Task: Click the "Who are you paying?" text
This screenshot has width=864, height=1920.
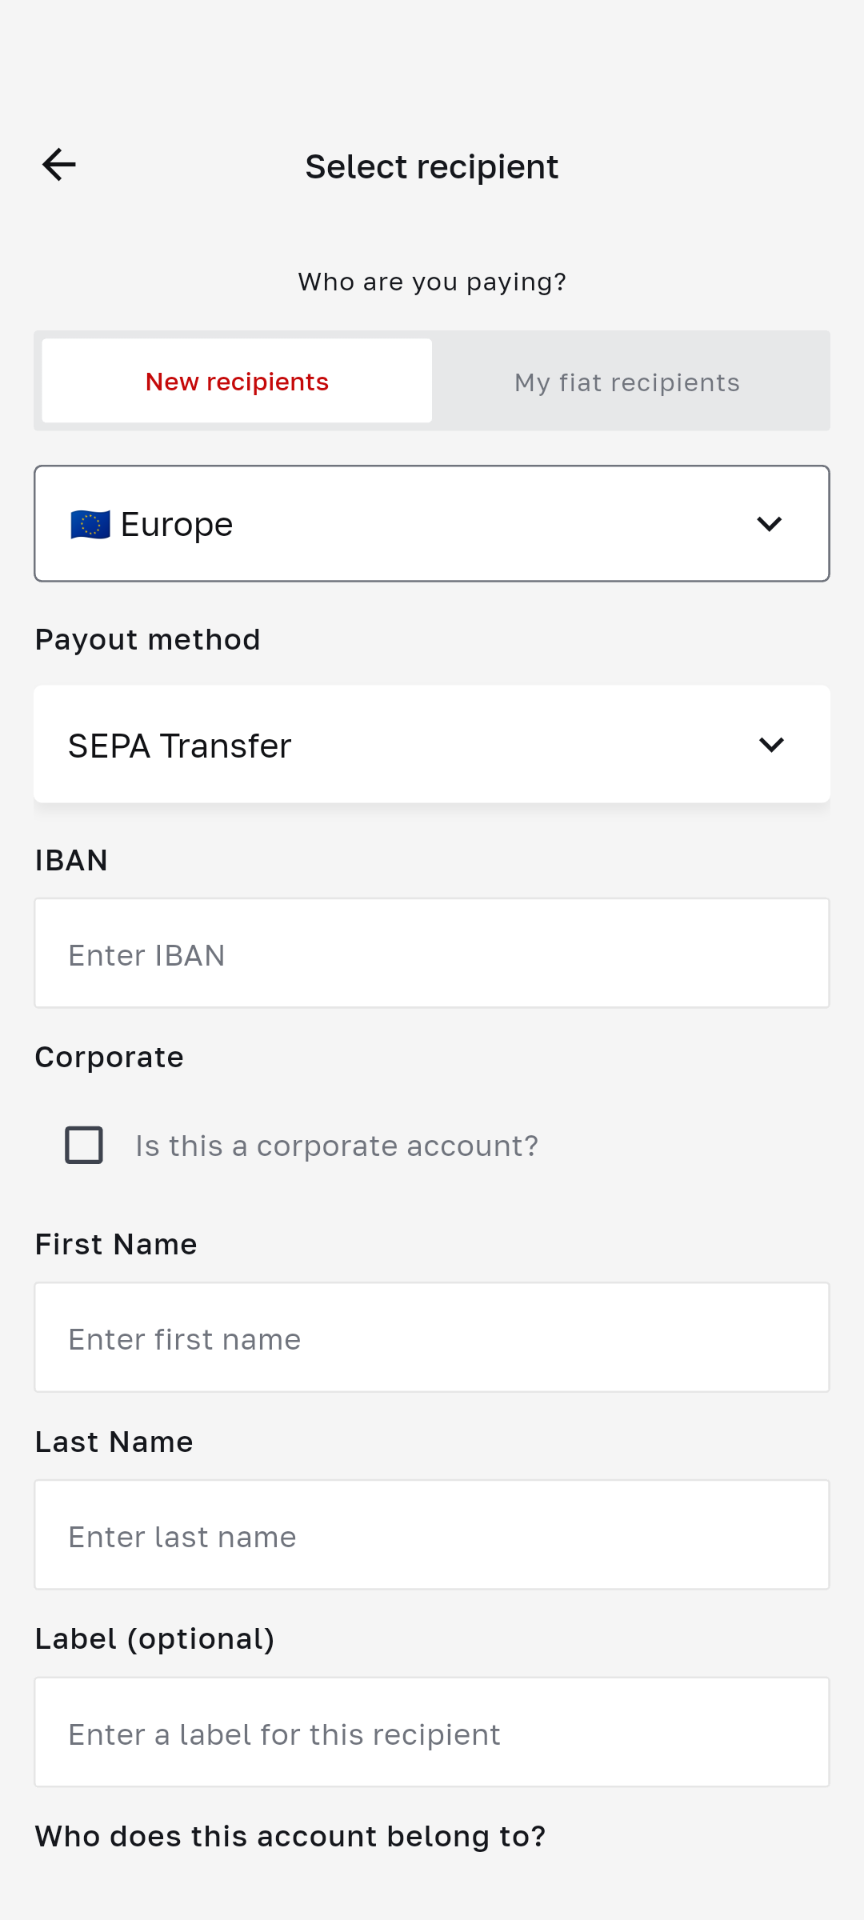Action: pyautogui.click(x=431, y=282)
